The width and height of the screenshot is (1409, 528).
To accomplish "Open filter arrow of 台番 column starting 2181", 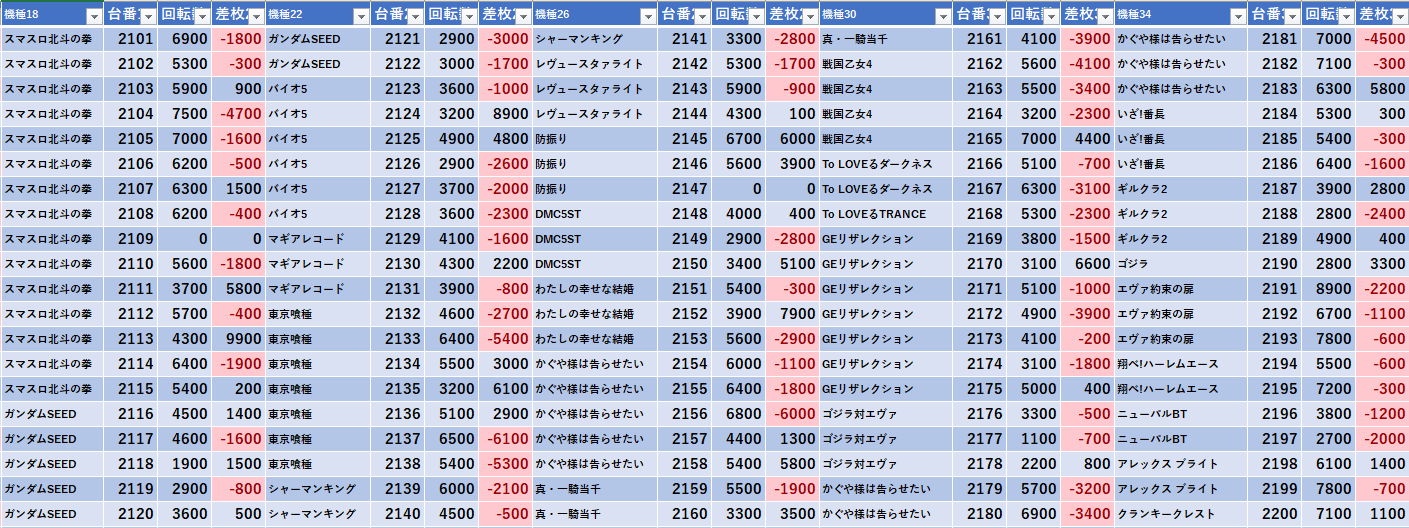I will 1291,16.
